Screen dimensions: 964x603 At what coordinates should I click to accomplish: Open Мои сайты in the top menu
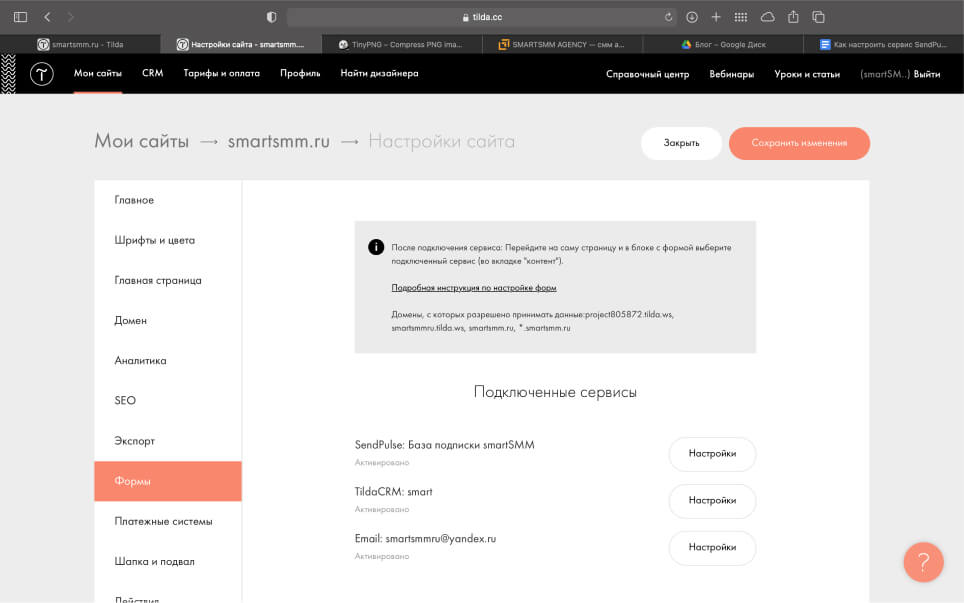click(x=98, y=73)
